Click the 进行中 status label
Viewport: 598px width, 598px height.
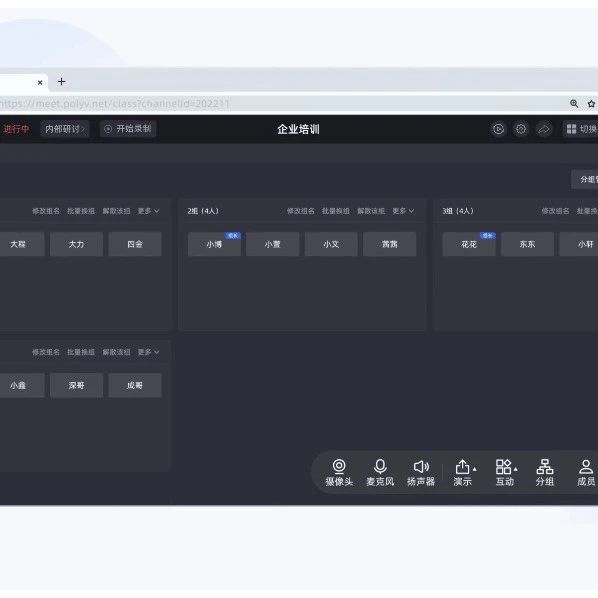coord(16,129)
